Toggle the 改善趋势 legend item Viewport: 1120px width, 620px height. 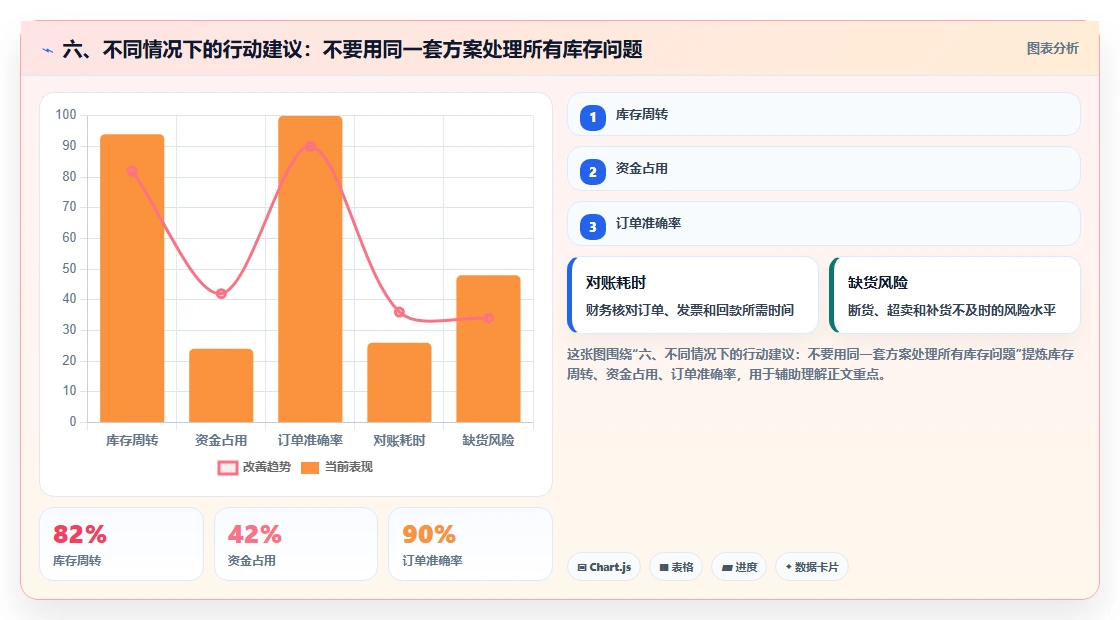coord(254,467)
